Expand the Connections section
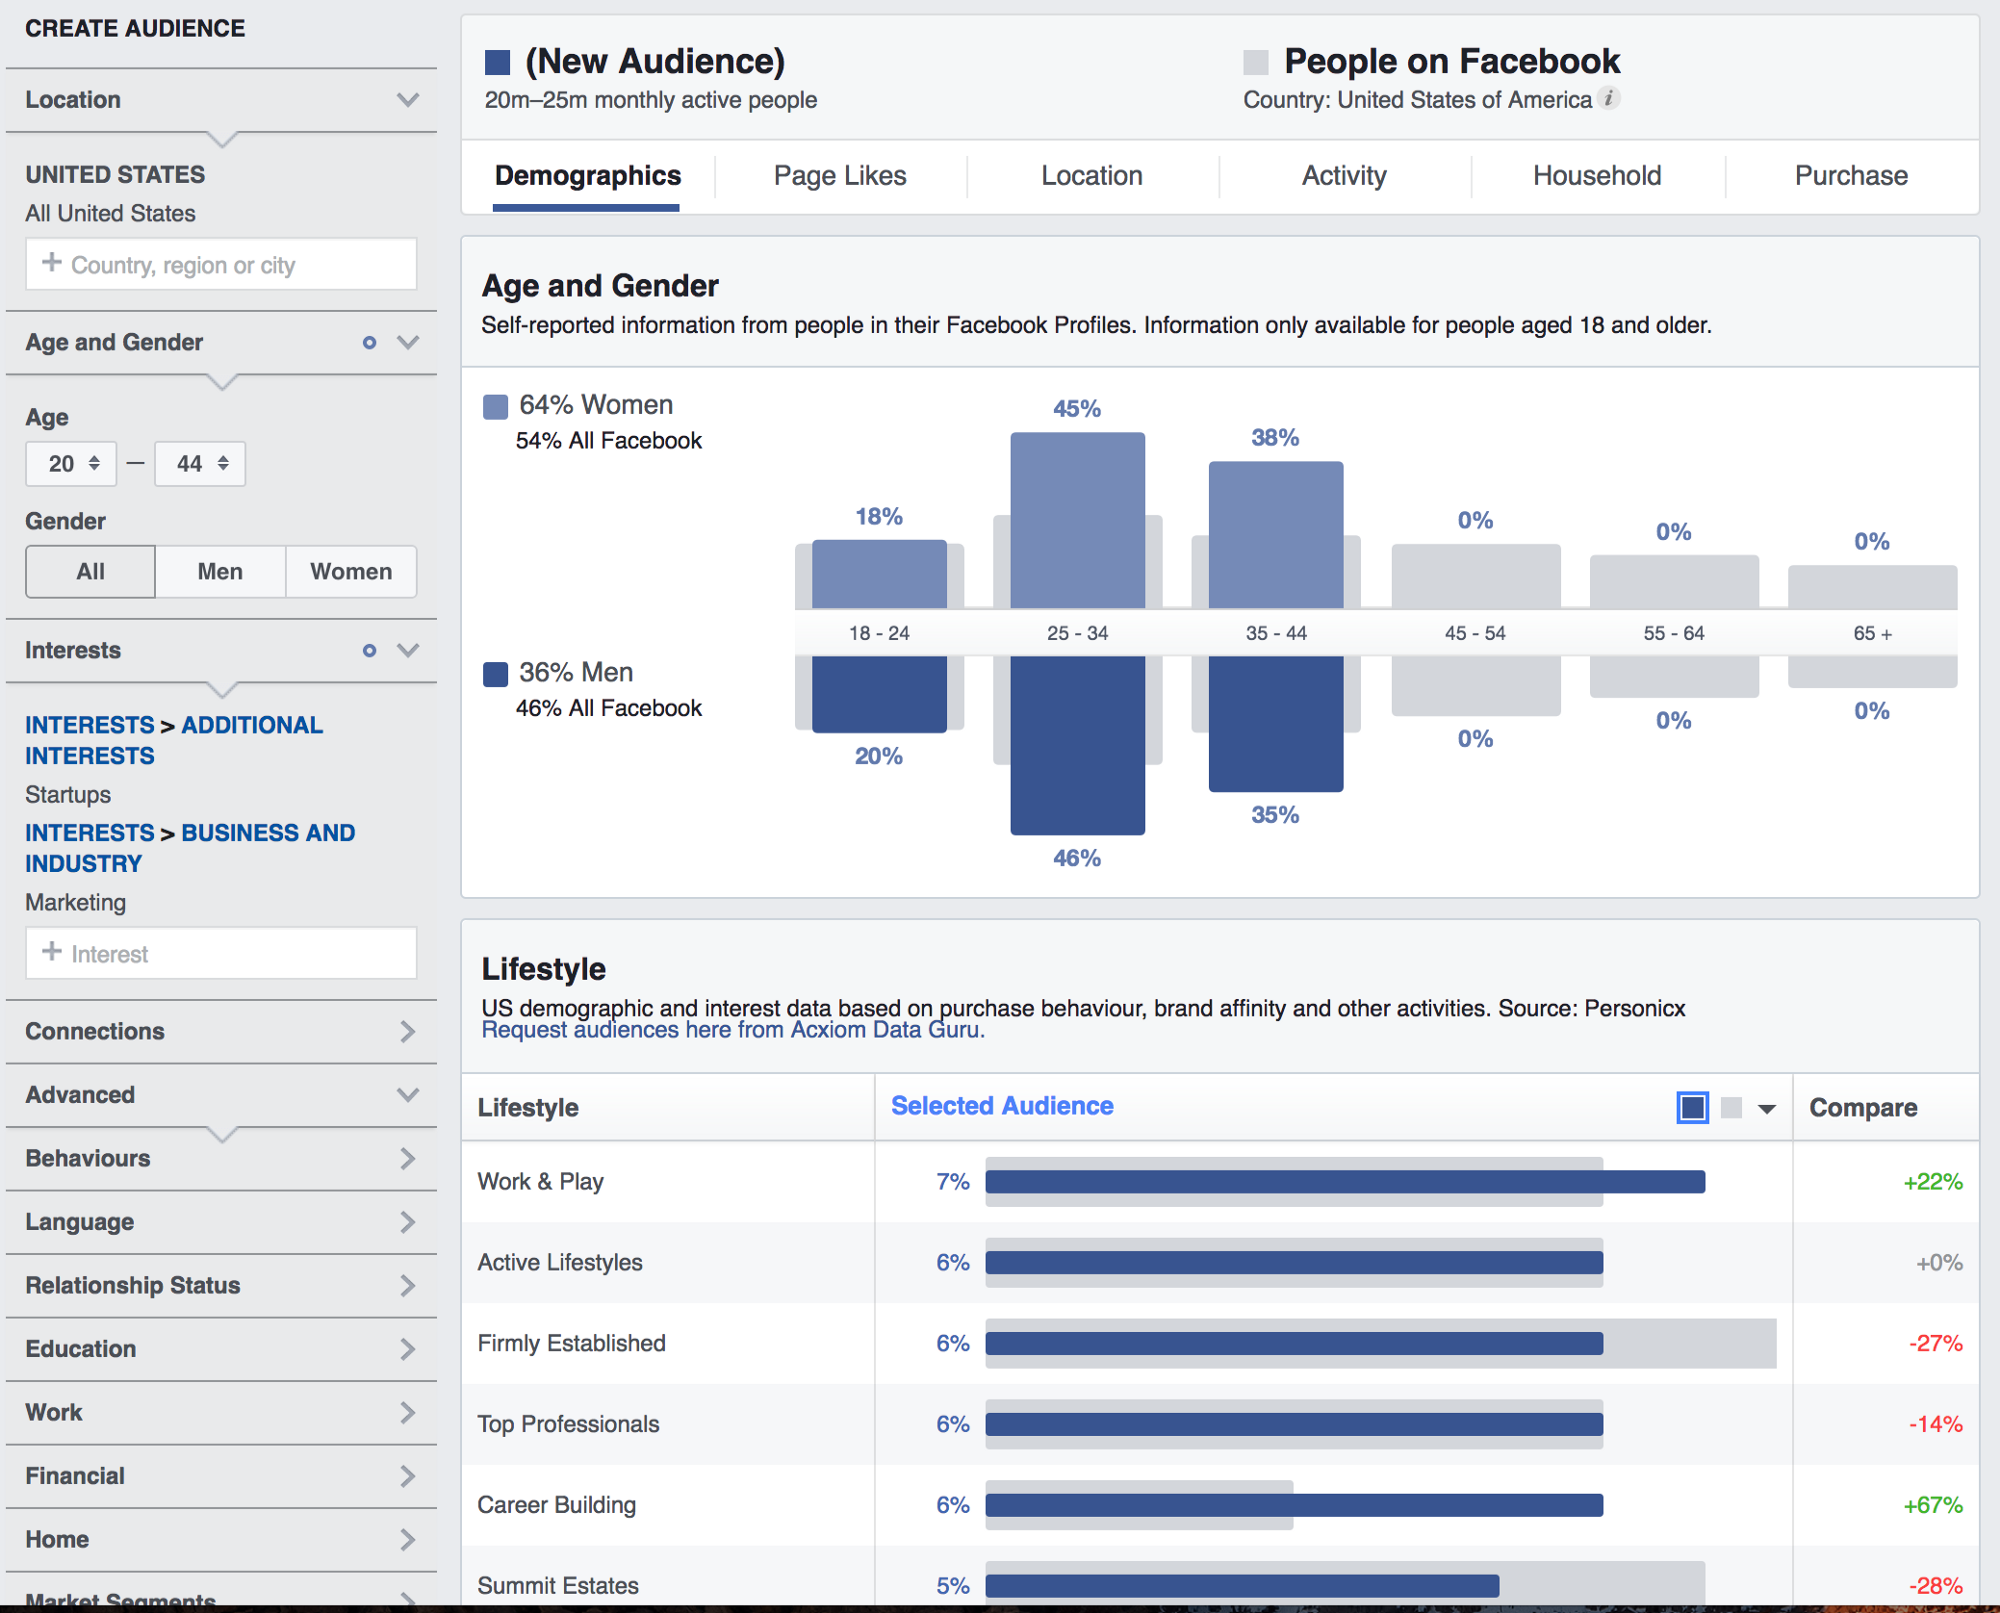2000x1613 pixels. (221, 1031)
